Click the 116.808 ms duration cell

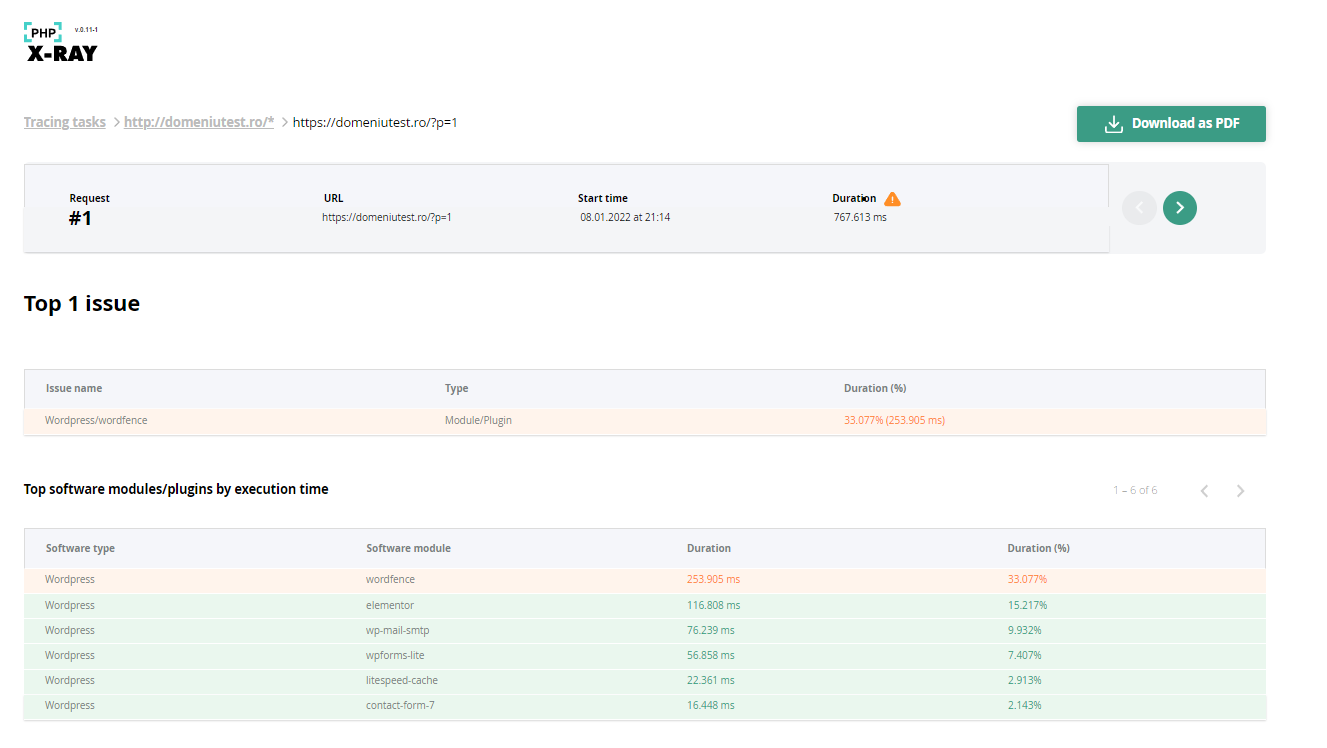[714, 605]
